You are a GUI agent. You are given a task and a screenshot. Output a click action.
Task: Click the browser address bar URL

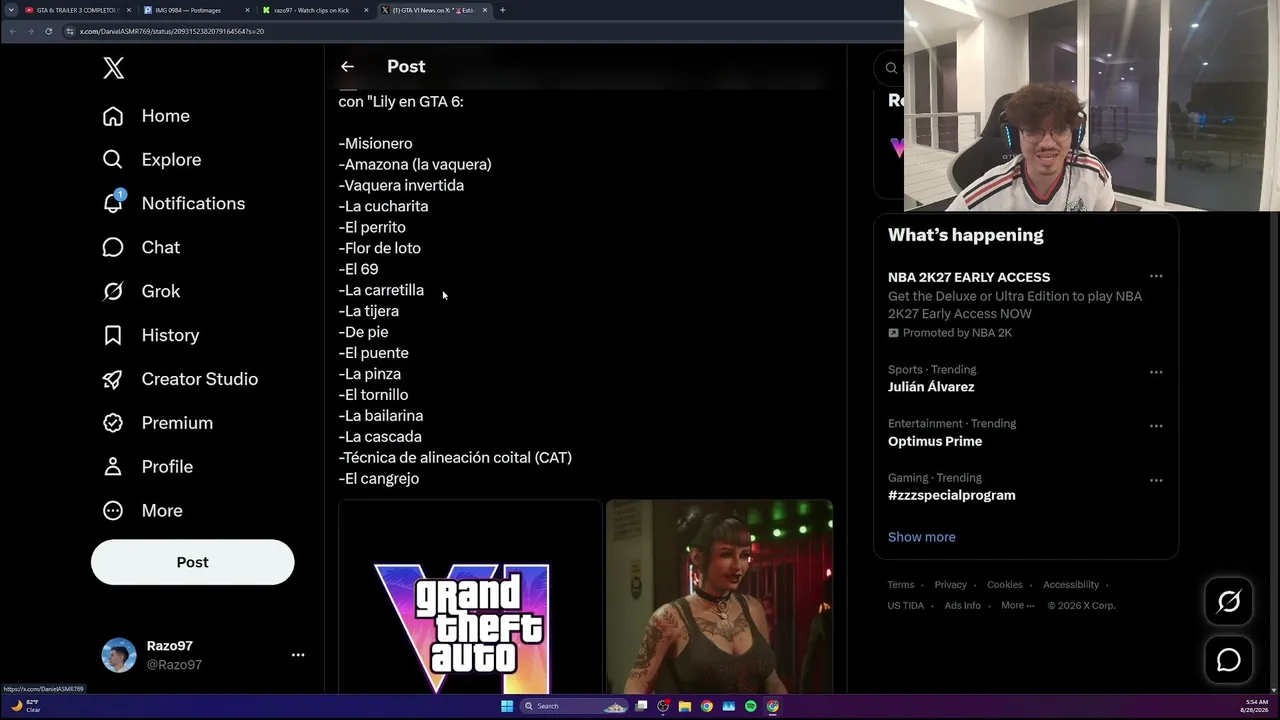click(172, 31)
